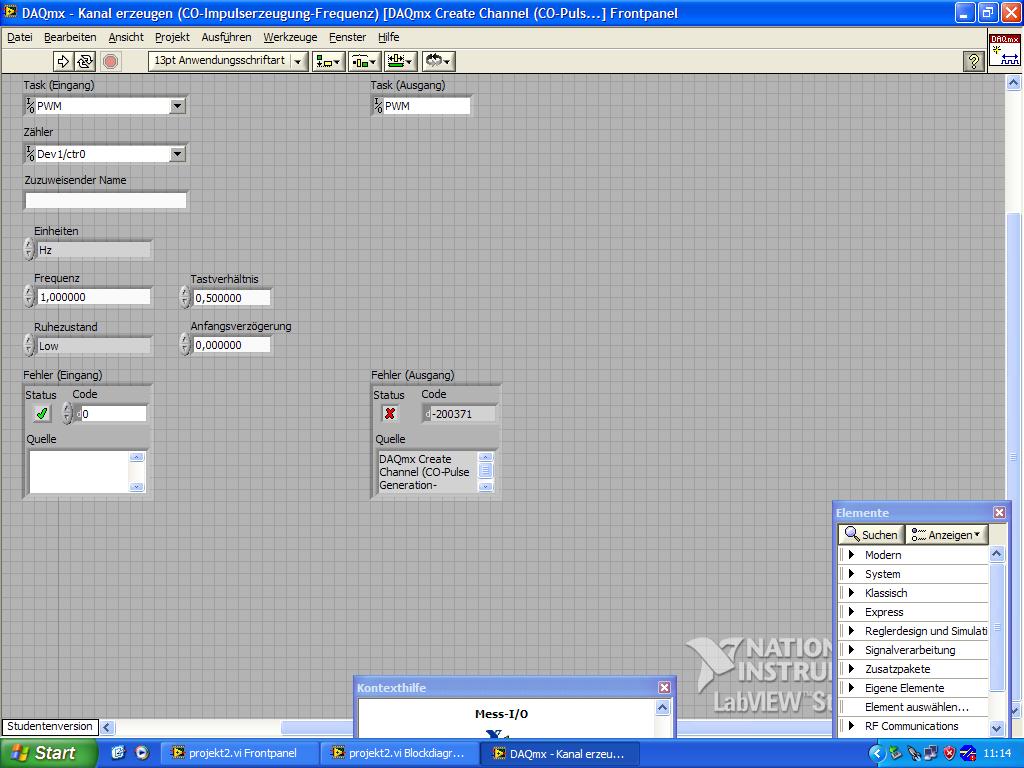Screen dimensions: 1024x768
Task: Open the Task (Eingang) PWM dropdown arrow
Action: [x=178, y=106]
